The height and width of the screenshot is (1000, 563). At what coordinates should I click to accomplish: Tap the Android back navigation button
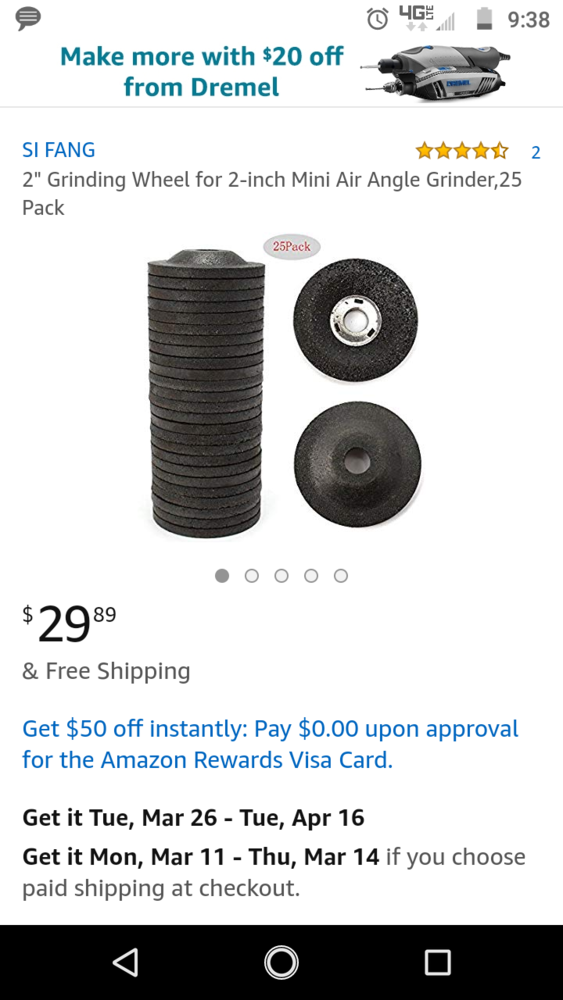click(126, 962)
